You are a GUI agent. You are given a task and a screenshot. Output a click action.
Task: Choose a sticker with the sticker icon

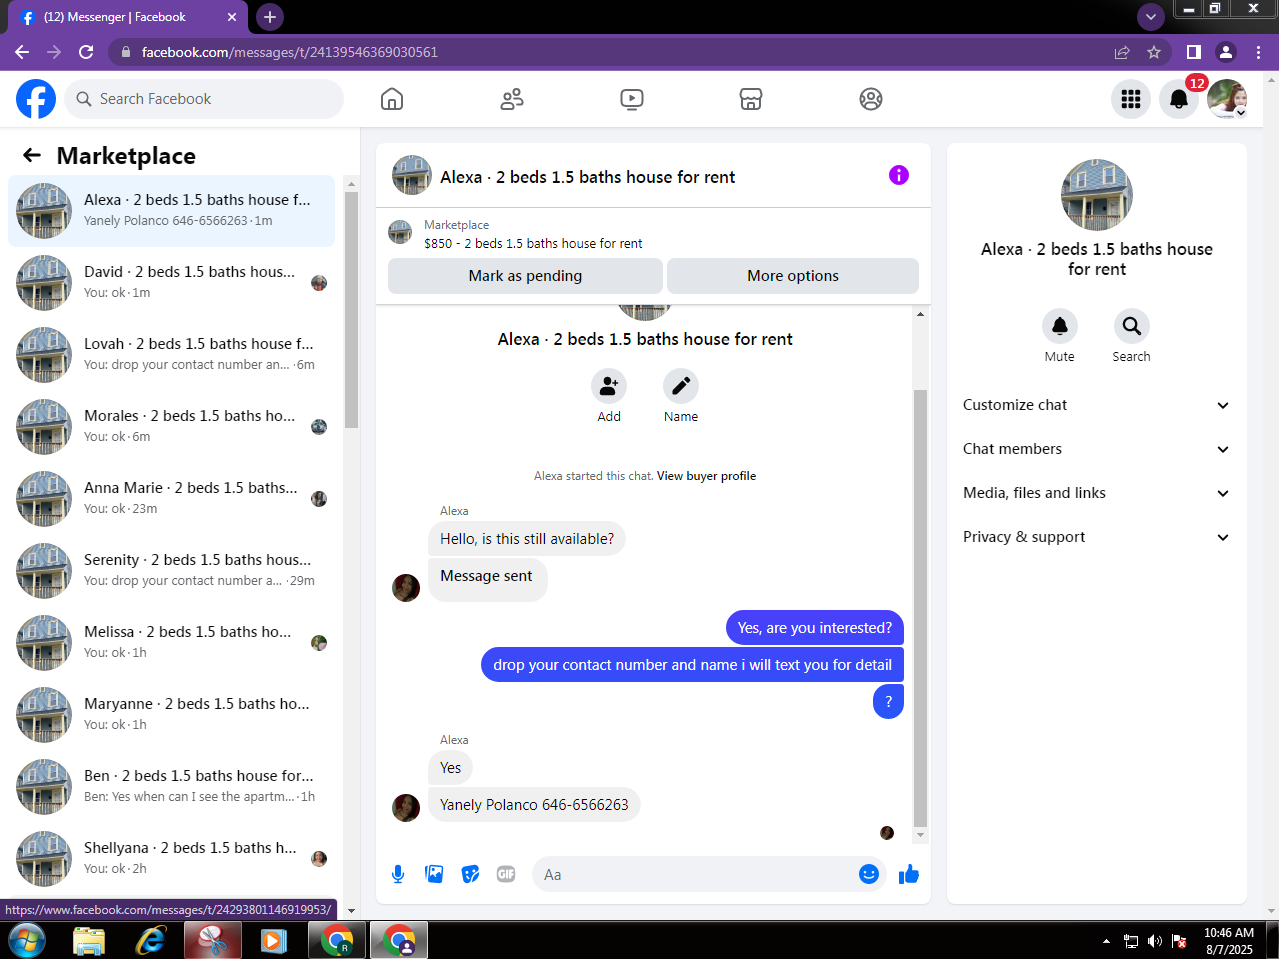click(470, 874)
